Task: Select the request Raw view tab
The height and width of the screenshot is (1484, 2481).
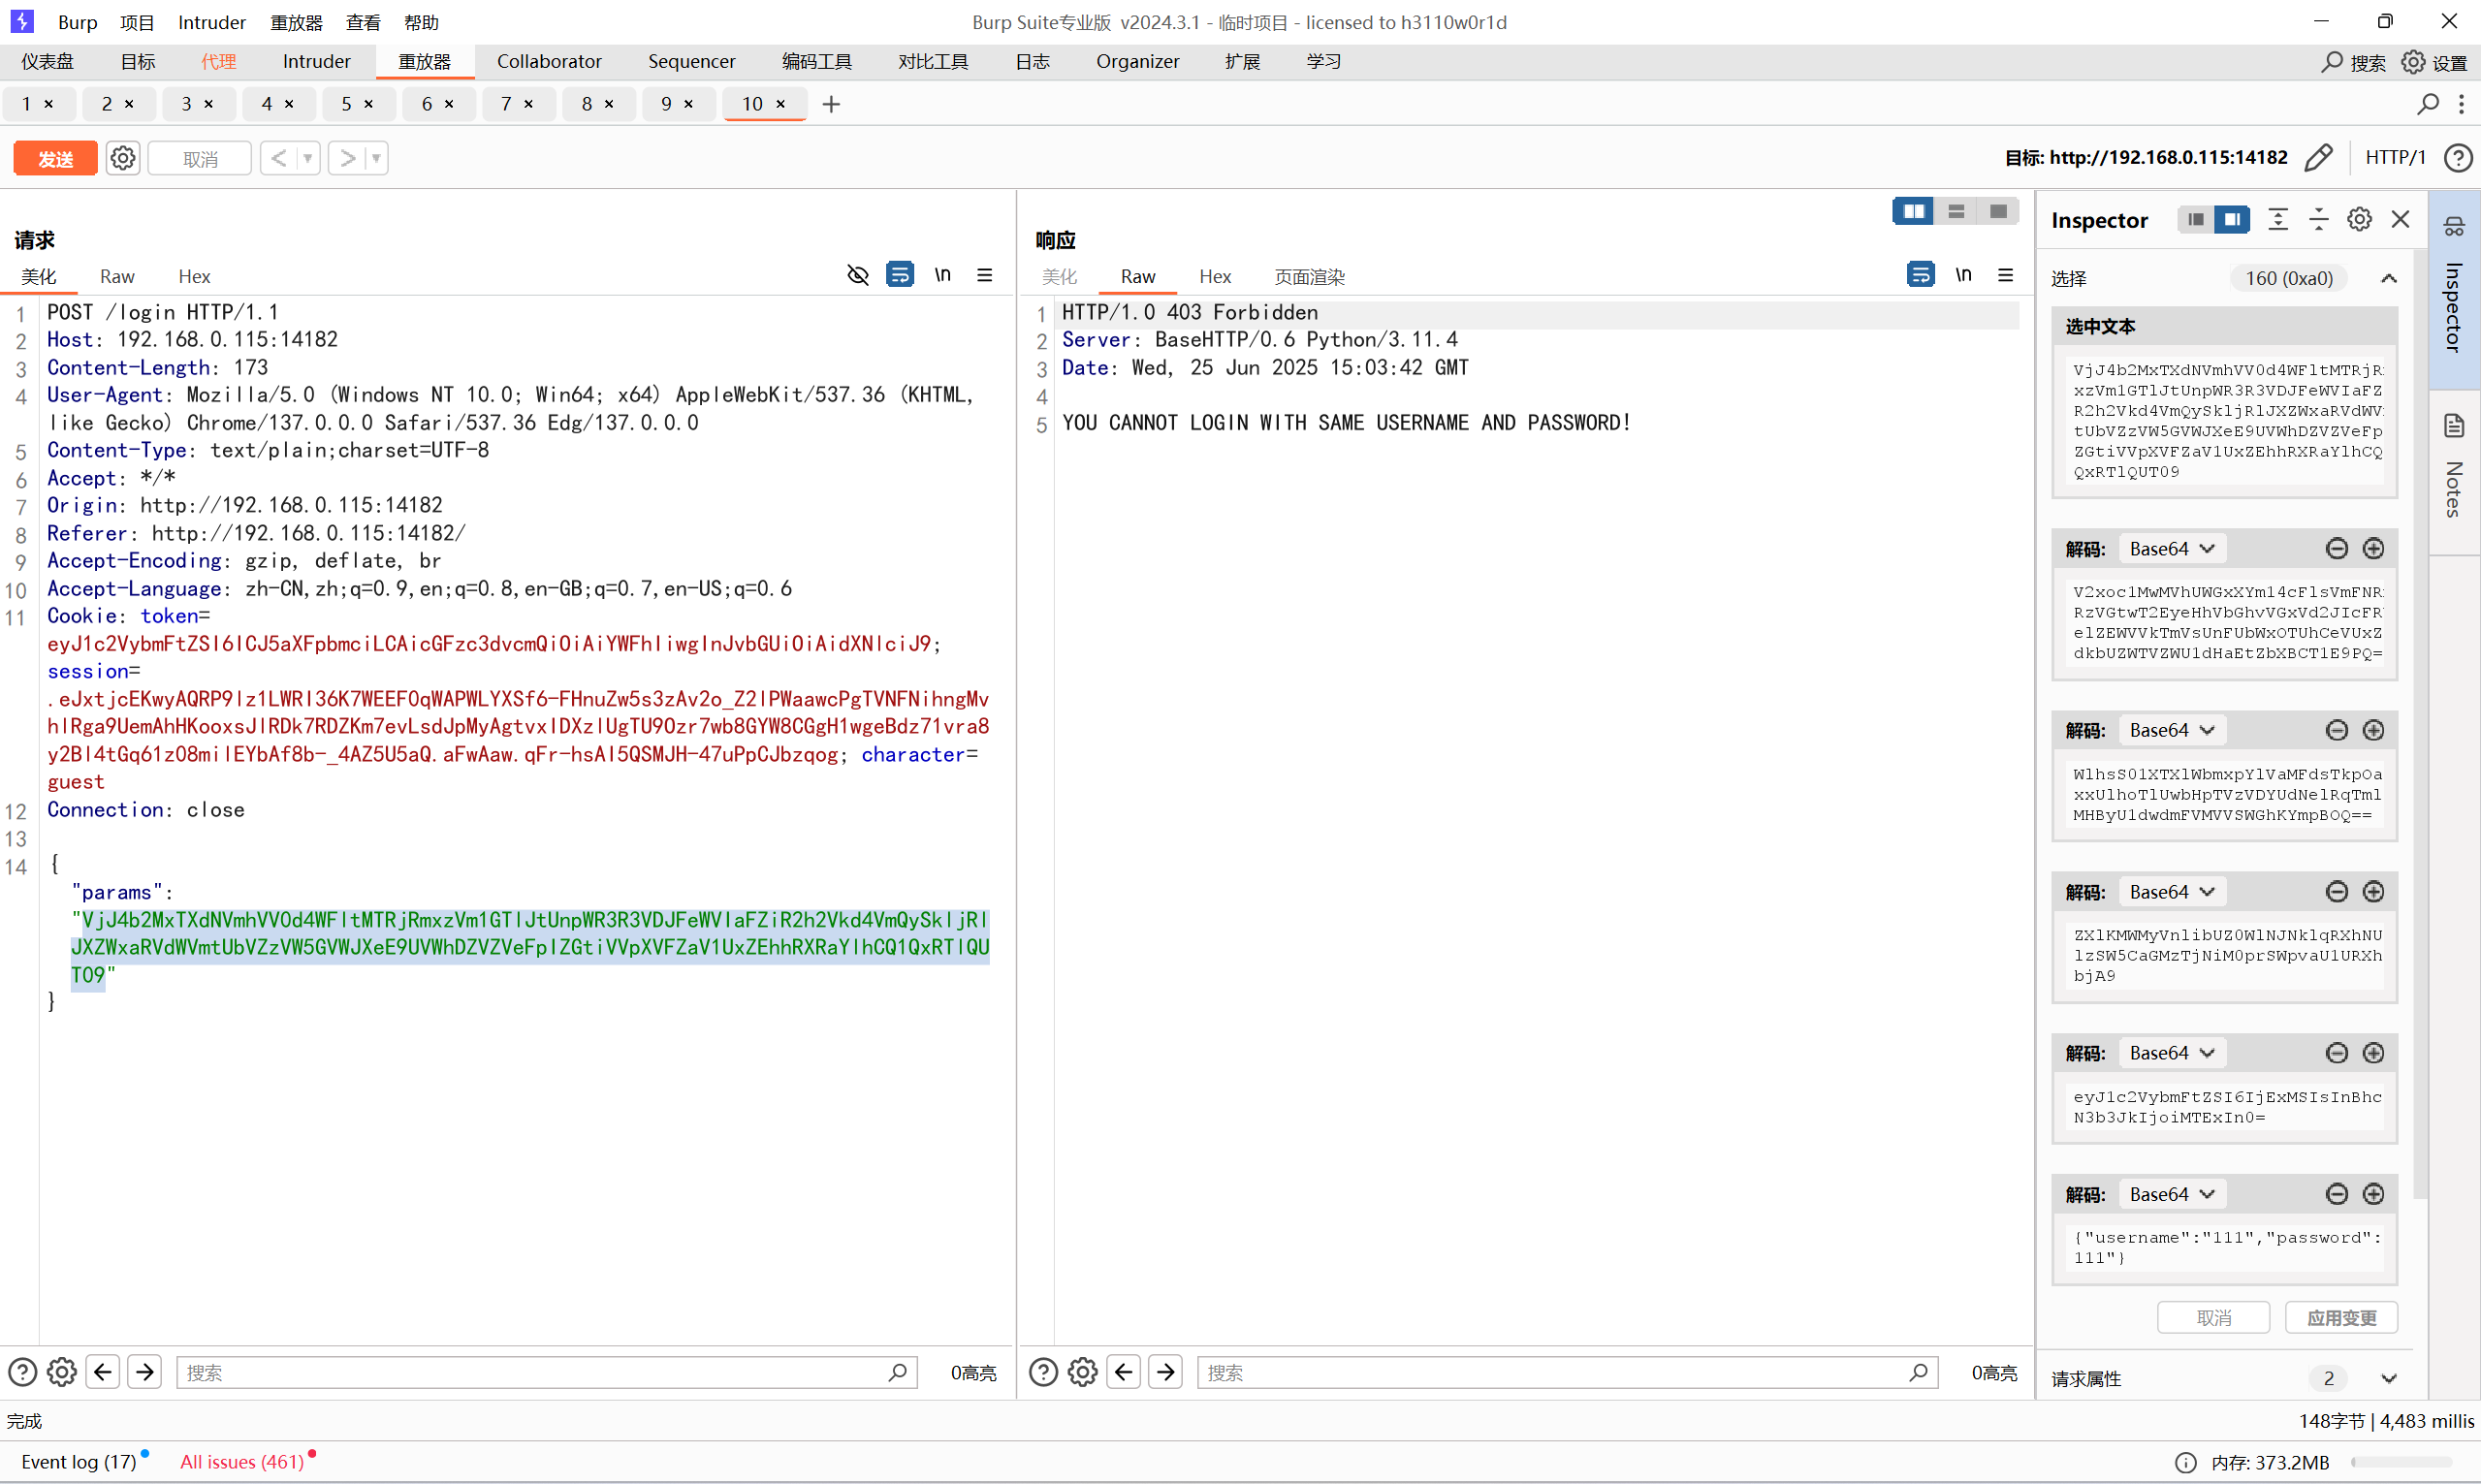Action: pyautogui.click(x=117, y=276)
